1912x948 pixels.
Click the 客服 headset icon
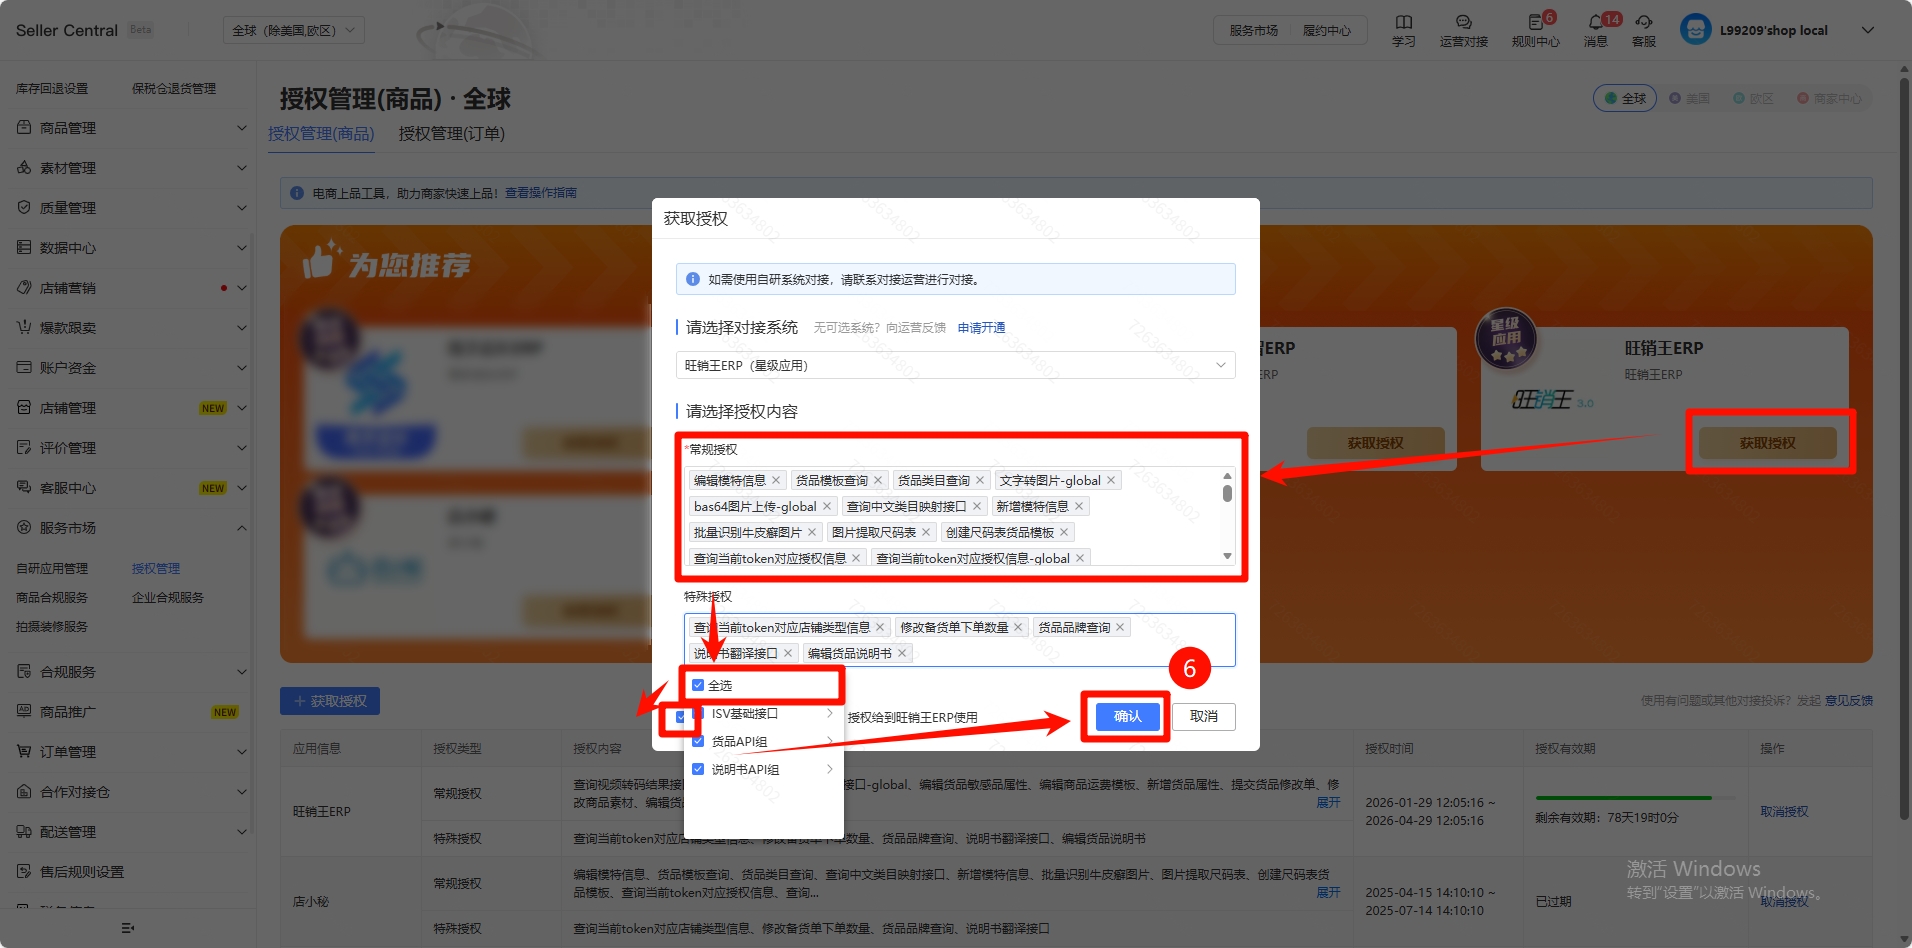click(1643, 23)
